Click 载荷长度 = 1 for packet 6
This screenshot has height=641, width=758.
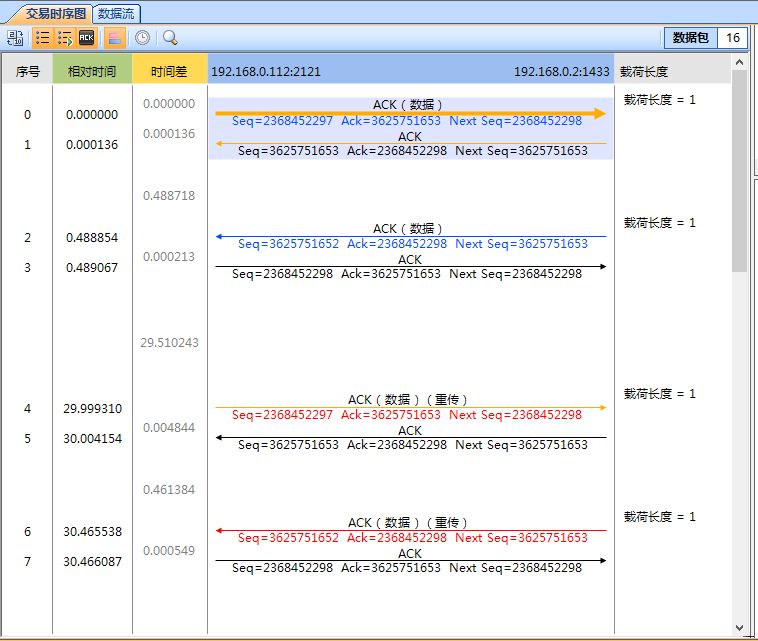click(659, 516)
